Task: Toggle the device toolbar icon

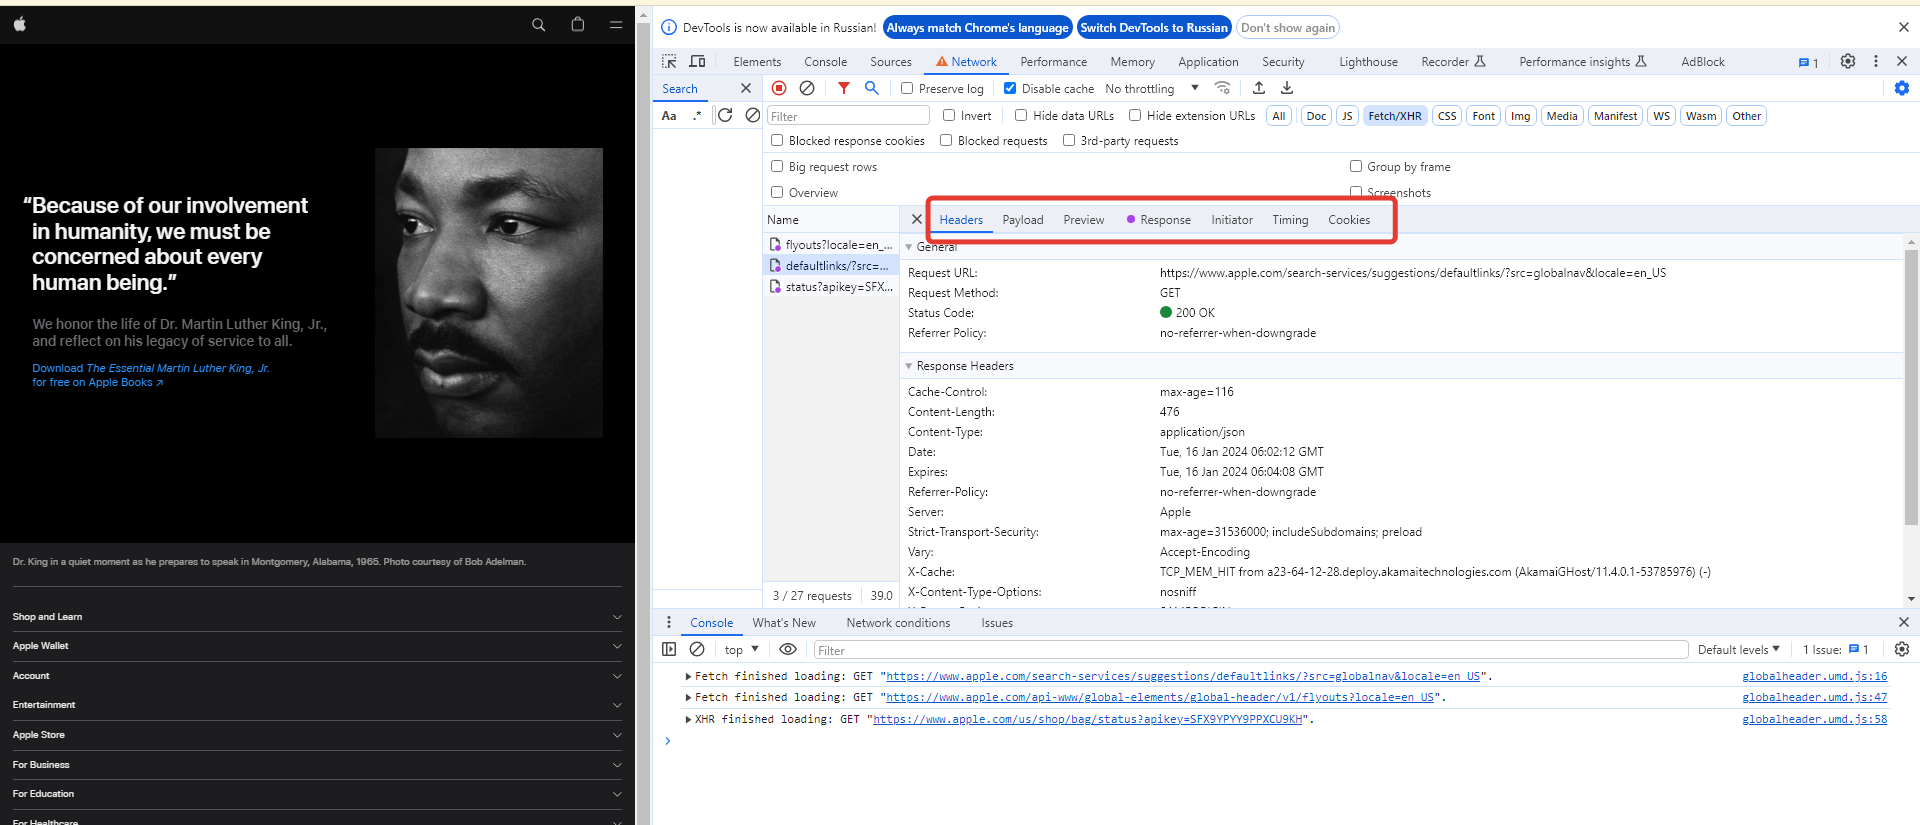Action: pyautogui.click(x=697, y=61)
